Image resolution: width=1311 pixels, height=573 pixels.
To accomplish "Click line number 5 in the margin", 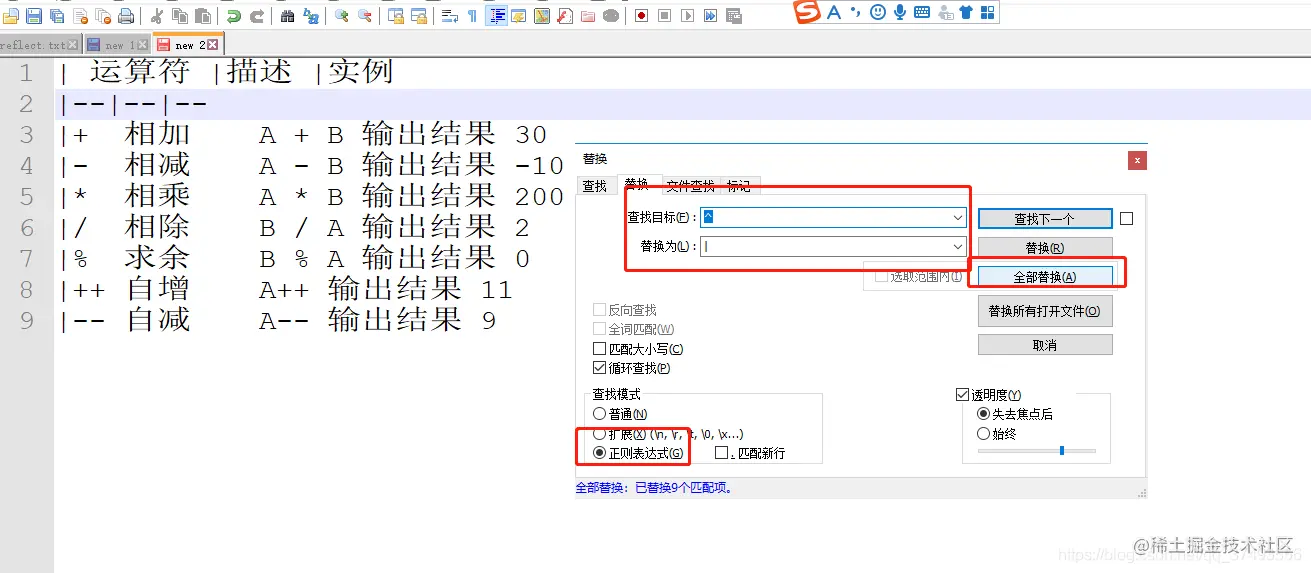I will click(26, 196).
